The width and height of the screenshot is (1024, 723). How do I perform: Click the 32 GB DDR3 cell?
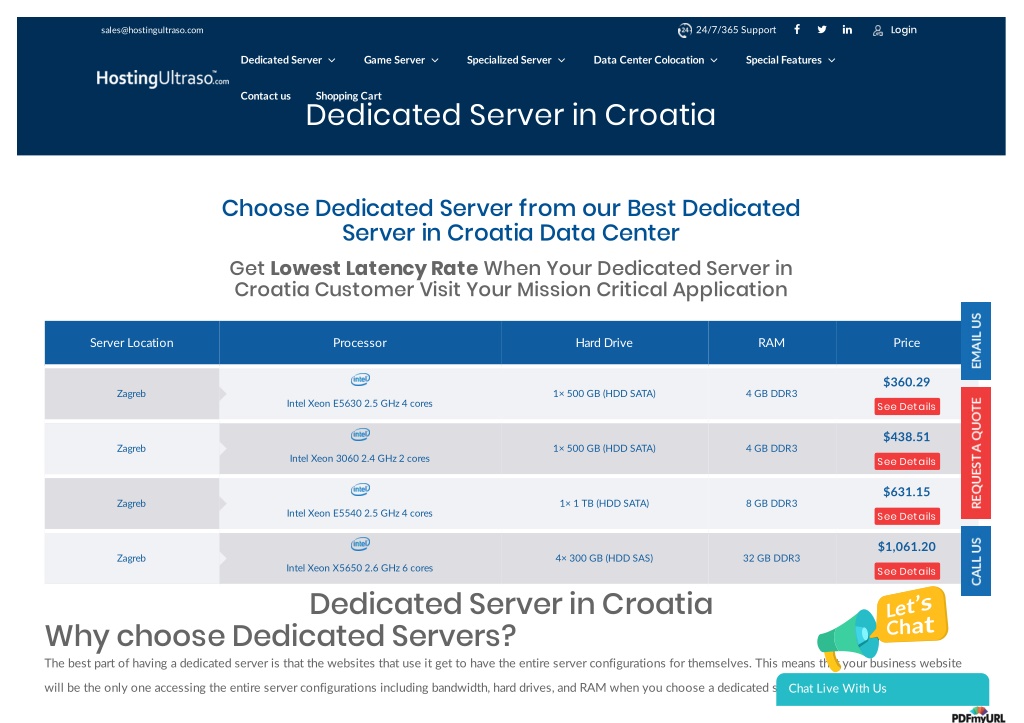771,558
